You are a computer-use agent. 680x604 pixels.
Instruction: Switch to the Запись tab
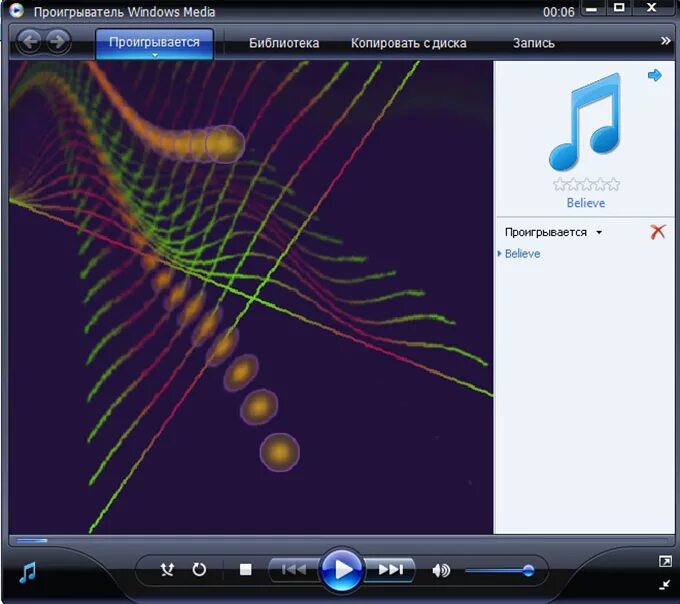(533, 43)
